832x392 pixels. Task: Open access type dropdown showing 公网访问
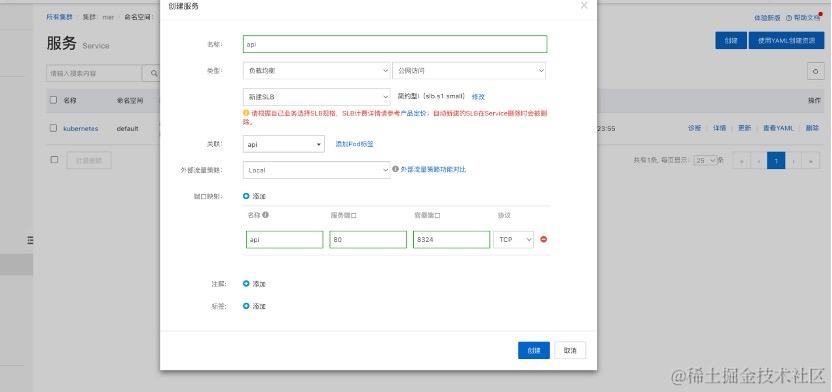[469, 71]
